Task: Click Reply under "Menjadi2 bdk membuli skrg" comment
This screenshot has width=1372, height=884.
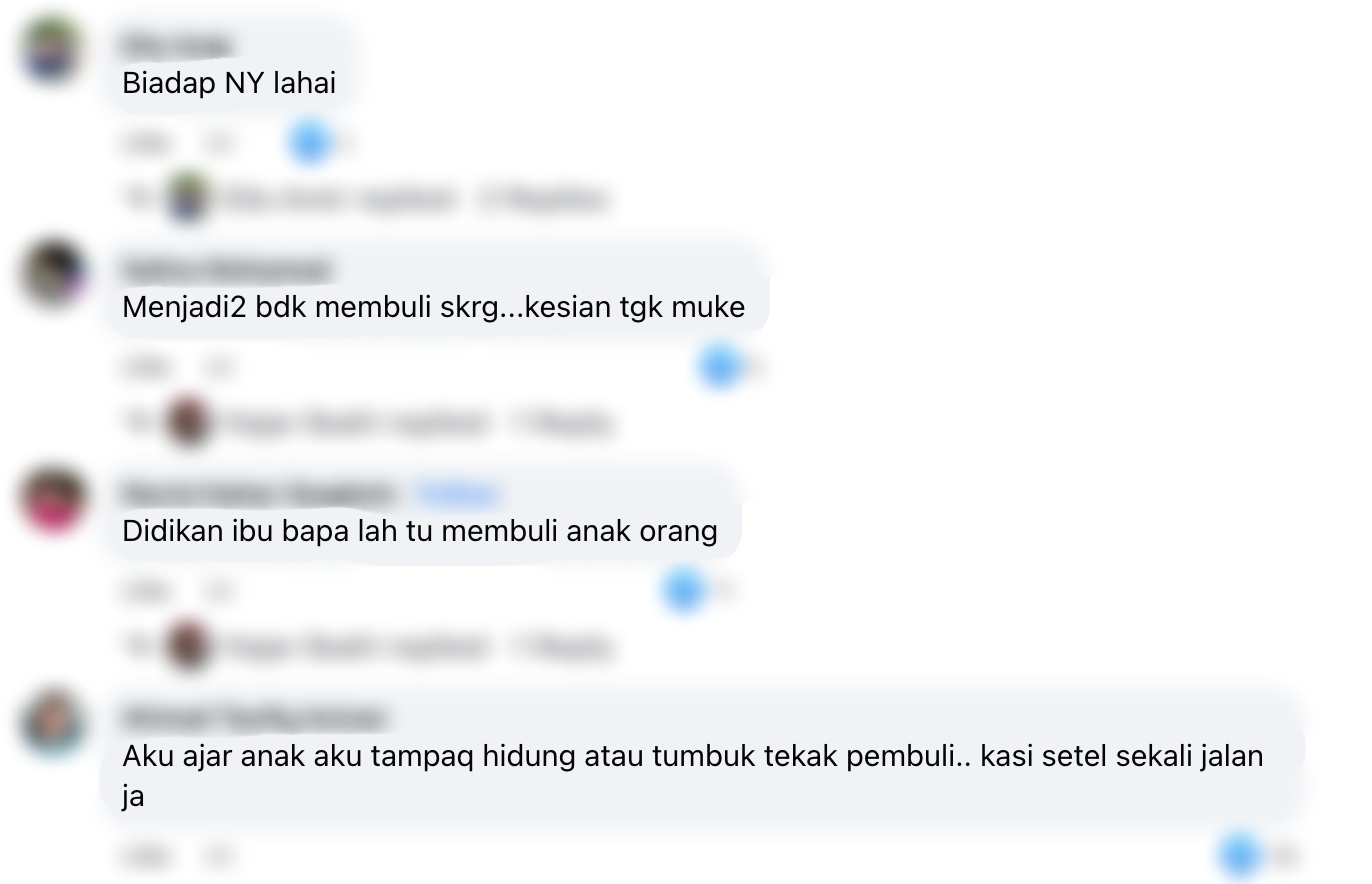Action: point(219,368)
